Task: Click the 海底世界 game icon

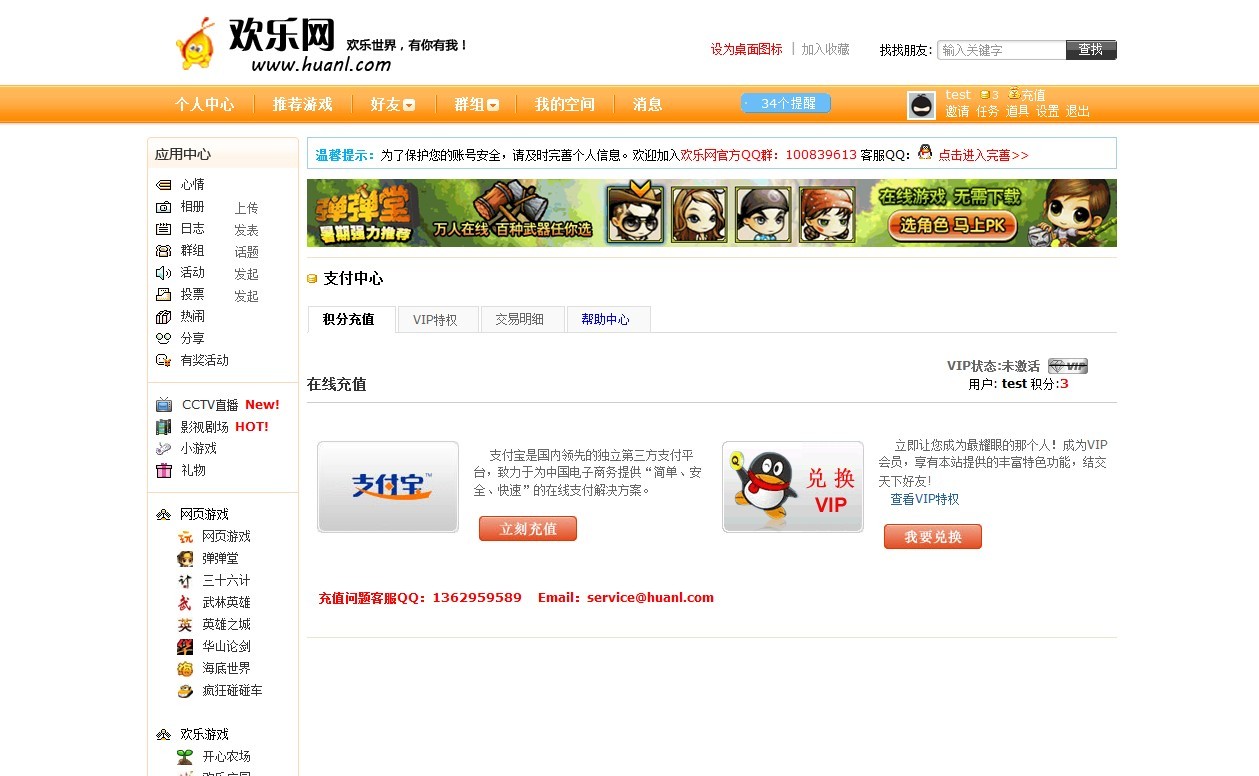Action: [185, 669]
